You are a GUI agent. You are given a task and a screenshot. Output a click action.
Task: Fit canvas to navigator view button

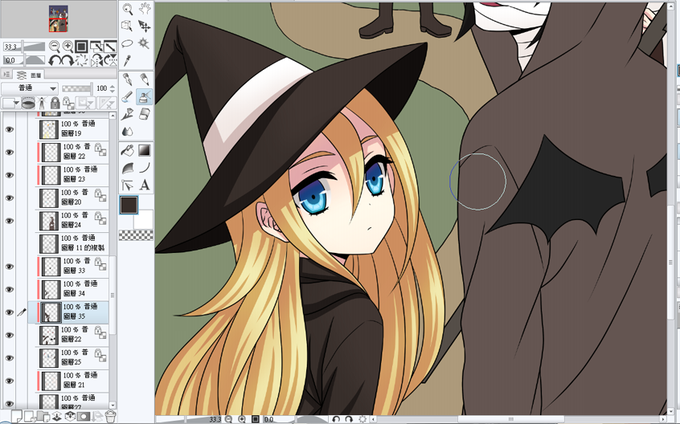click(x=82, y=46)
